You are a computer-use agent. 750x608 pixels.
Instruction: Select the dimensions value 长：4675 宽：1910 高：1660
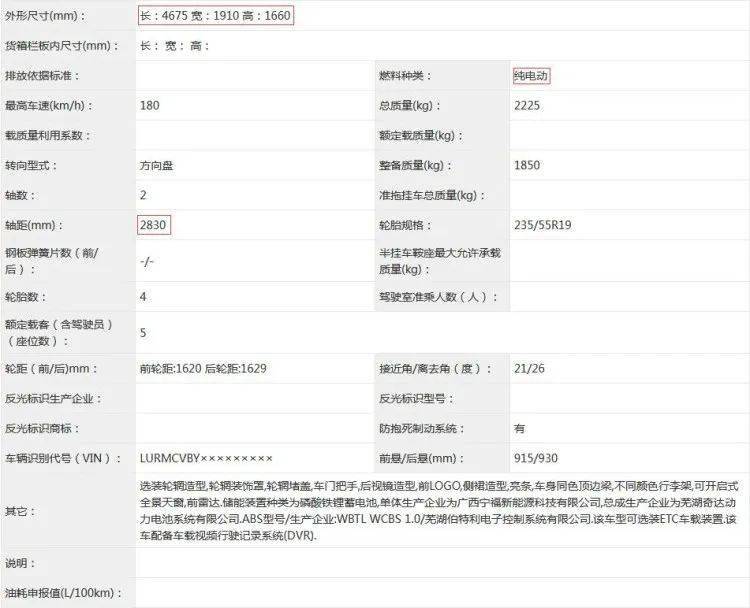(x=215, y=16)
